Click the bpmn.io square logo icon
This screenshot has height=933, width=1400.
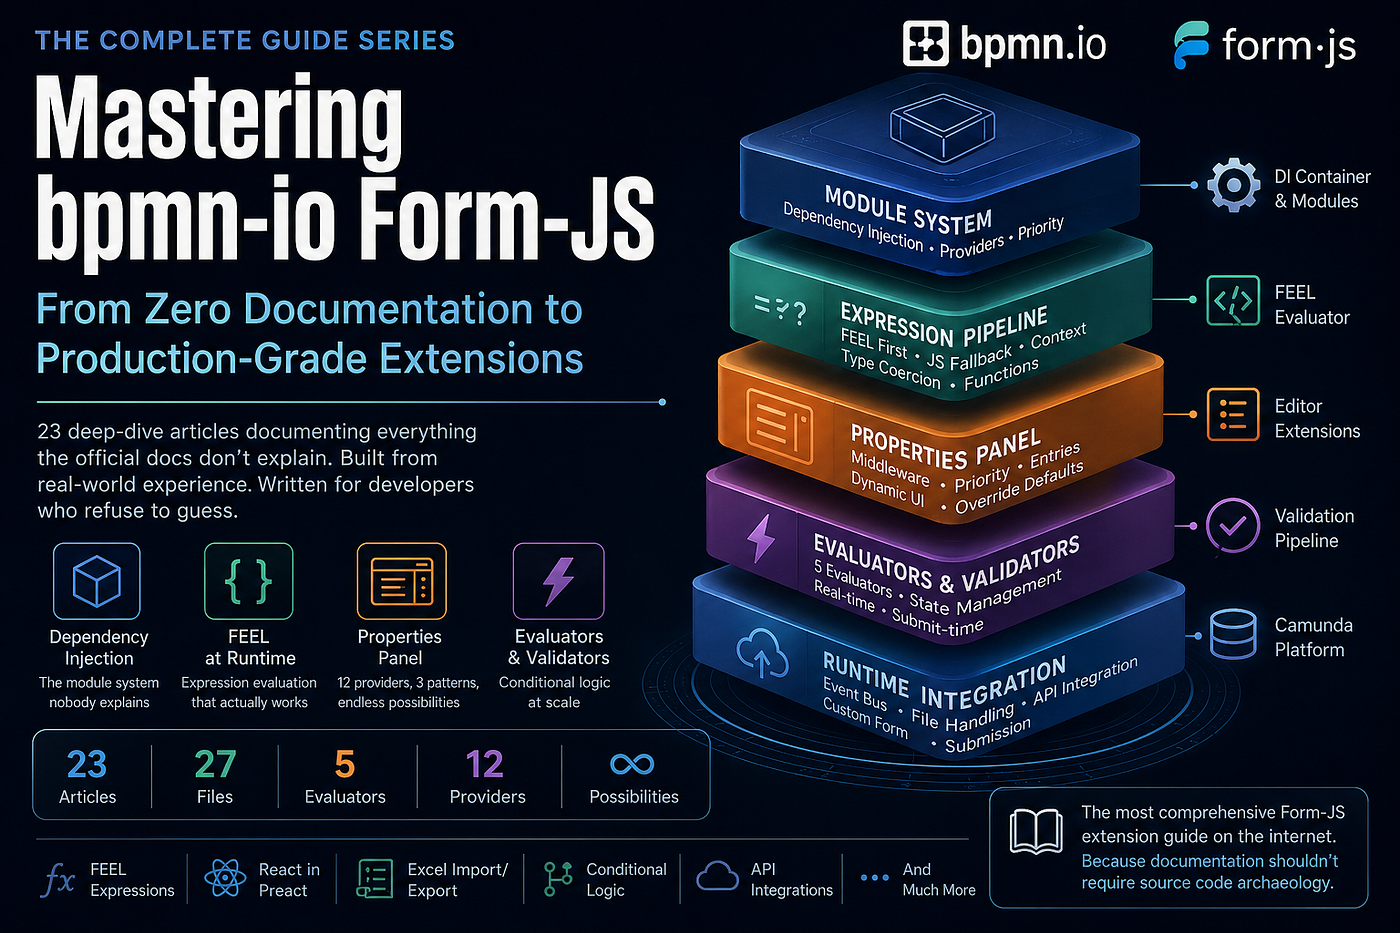tap(925, 44)
